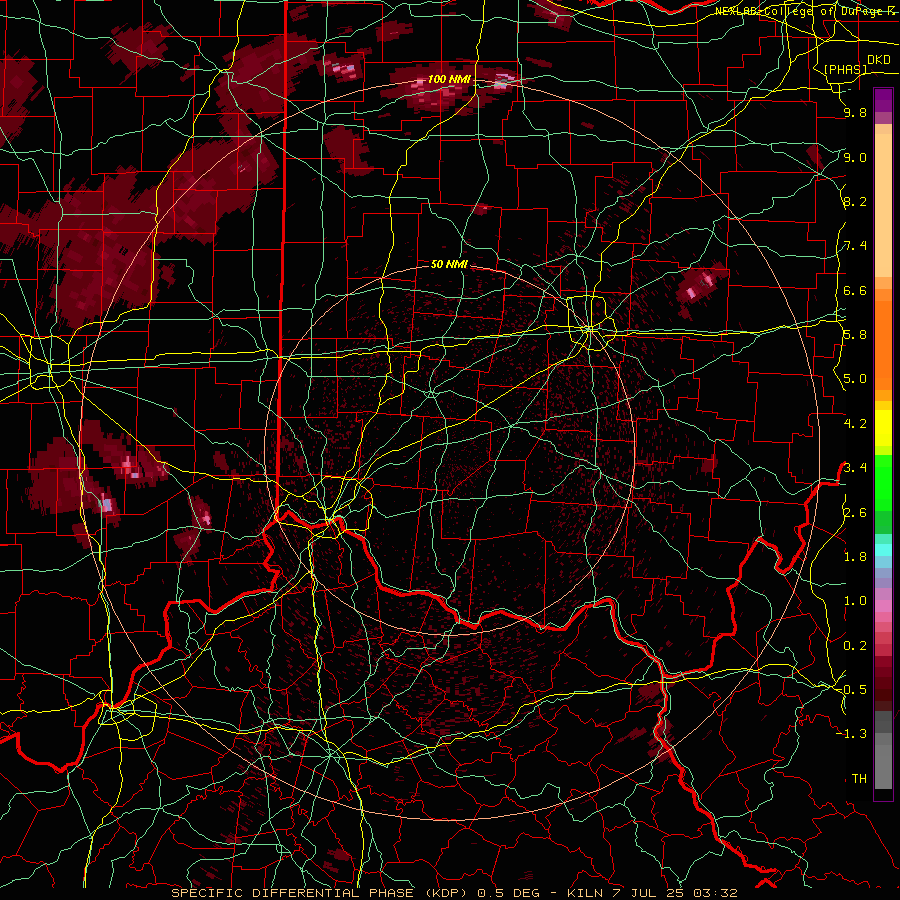Click the 5.0 scale value
900x900 pixels.
pos(855,379)
